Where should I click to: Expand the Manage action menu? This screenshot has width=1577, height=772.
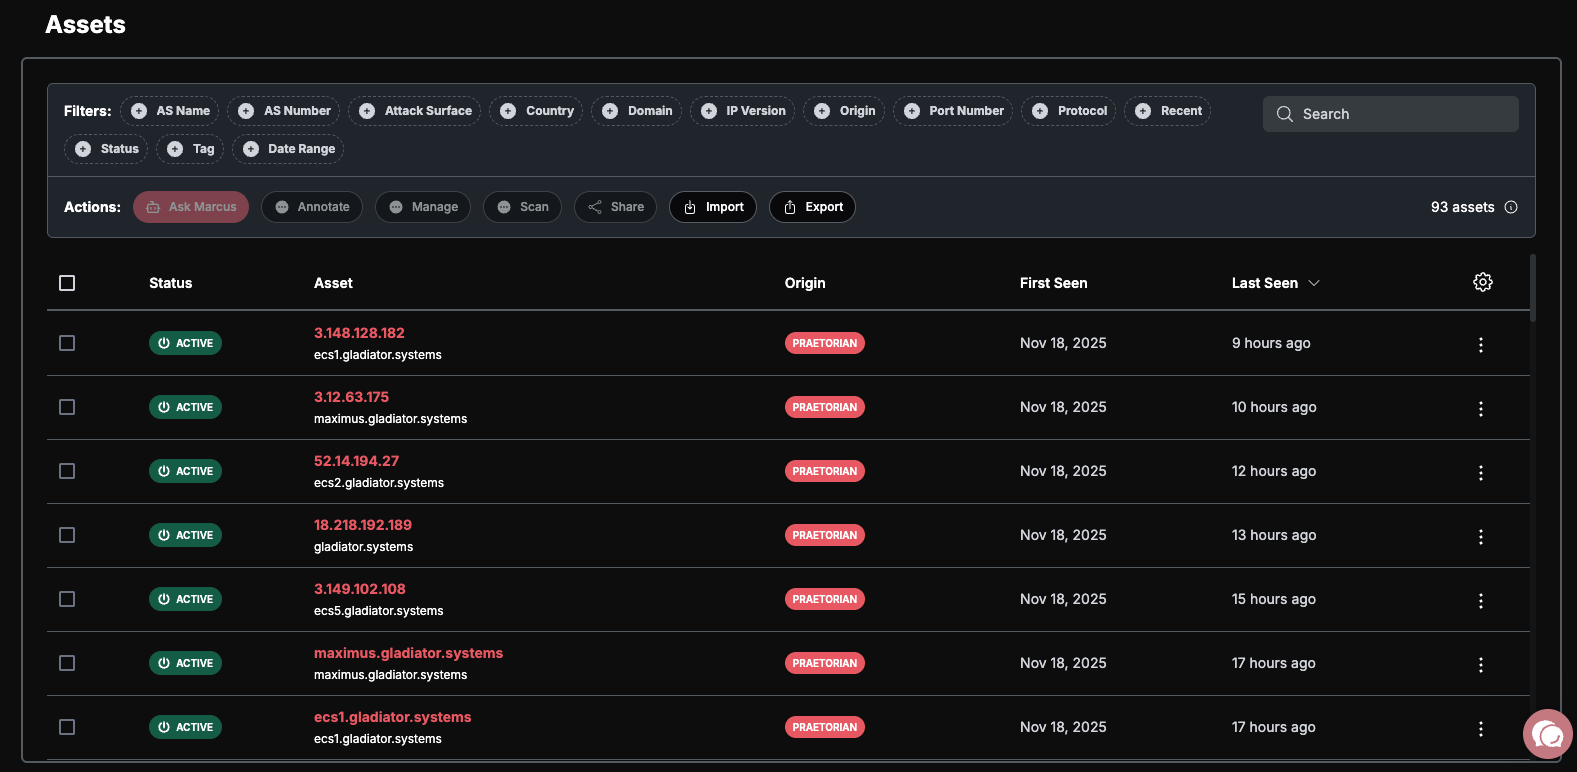click(x=423, y=207)
